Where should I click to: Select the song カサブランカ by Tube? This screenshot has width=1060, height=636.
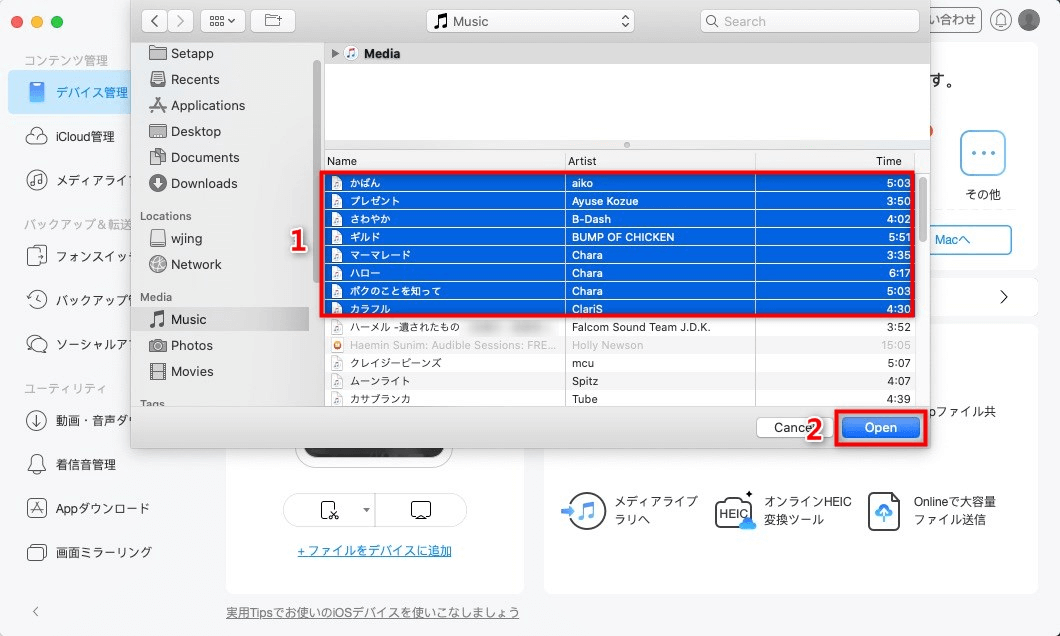coord(618,399)
